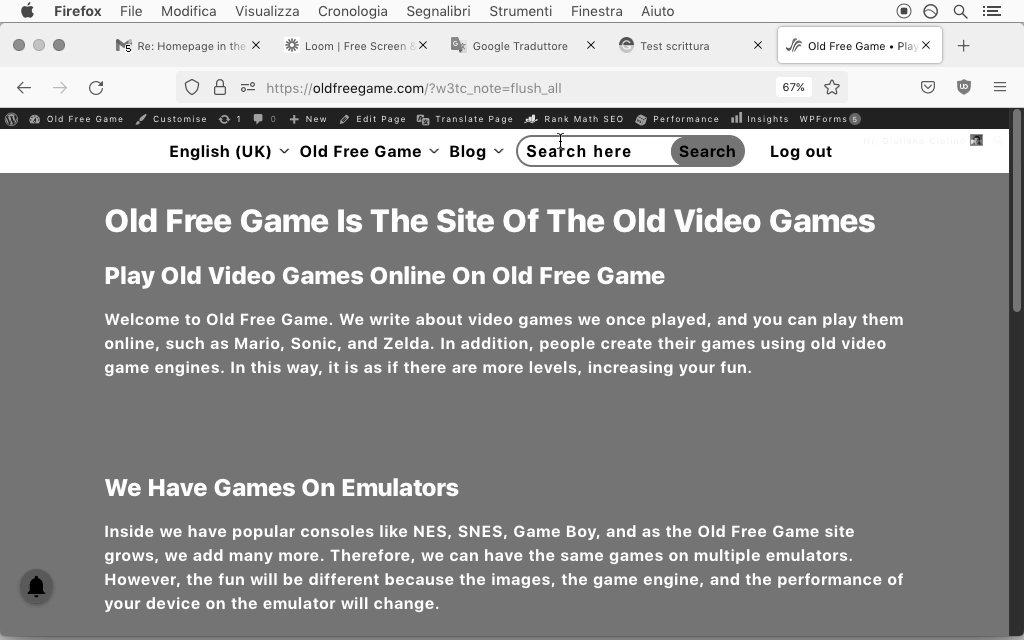The image size is (1024, 640).
Task: Open the Apple menu
Action: 27,11
